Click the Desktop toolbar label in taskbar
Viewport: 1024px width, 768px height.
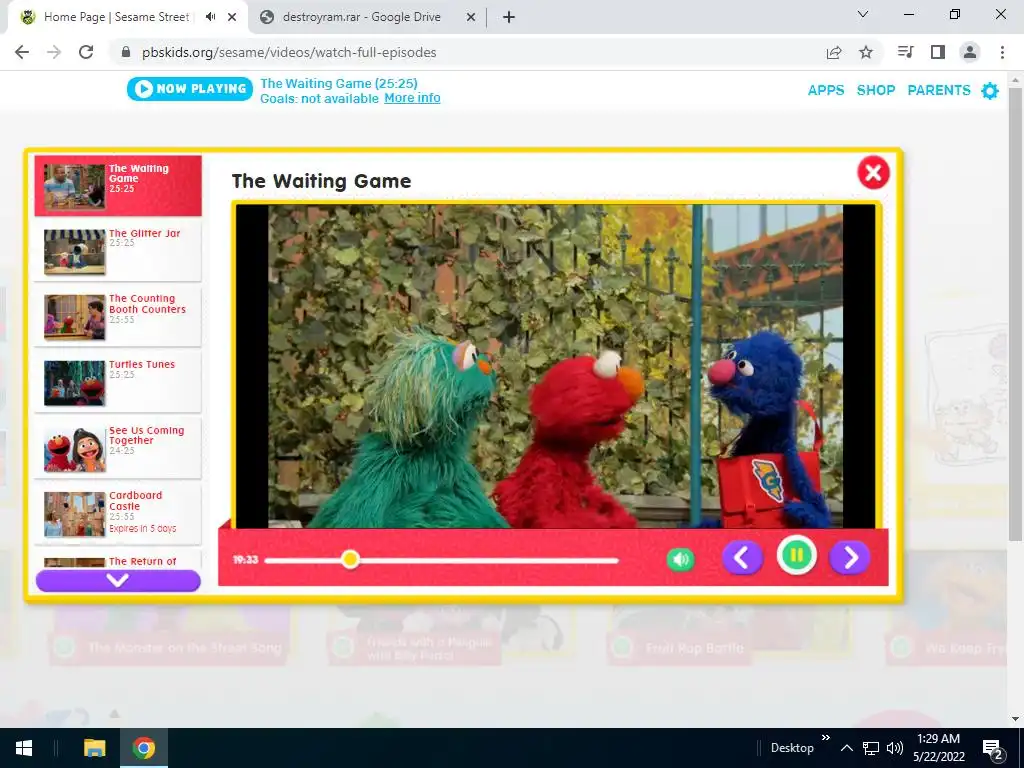(x=792, y=748)
